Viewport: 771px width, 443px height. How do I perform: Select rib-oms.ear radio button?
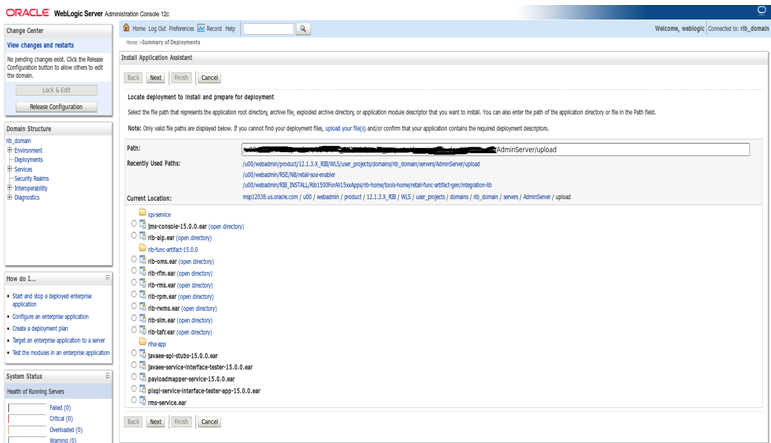[x=134, y=259]
